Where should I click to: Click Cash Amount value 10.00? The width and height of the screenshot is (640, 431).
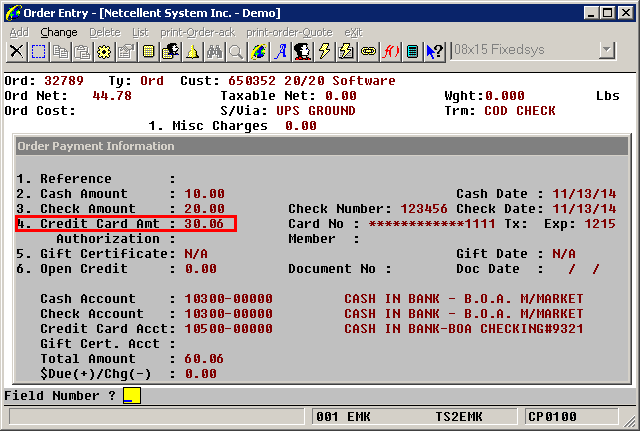[x=204, y=194]
